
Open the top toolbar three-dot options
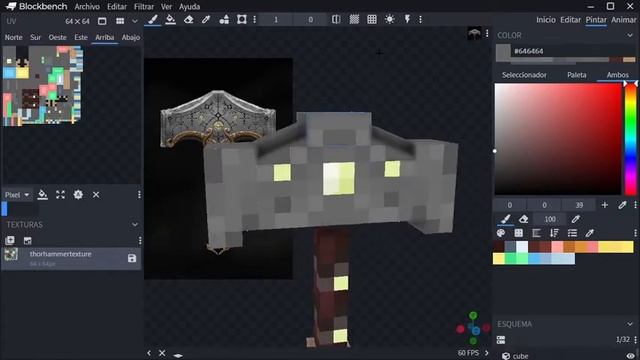pos(420,19)
